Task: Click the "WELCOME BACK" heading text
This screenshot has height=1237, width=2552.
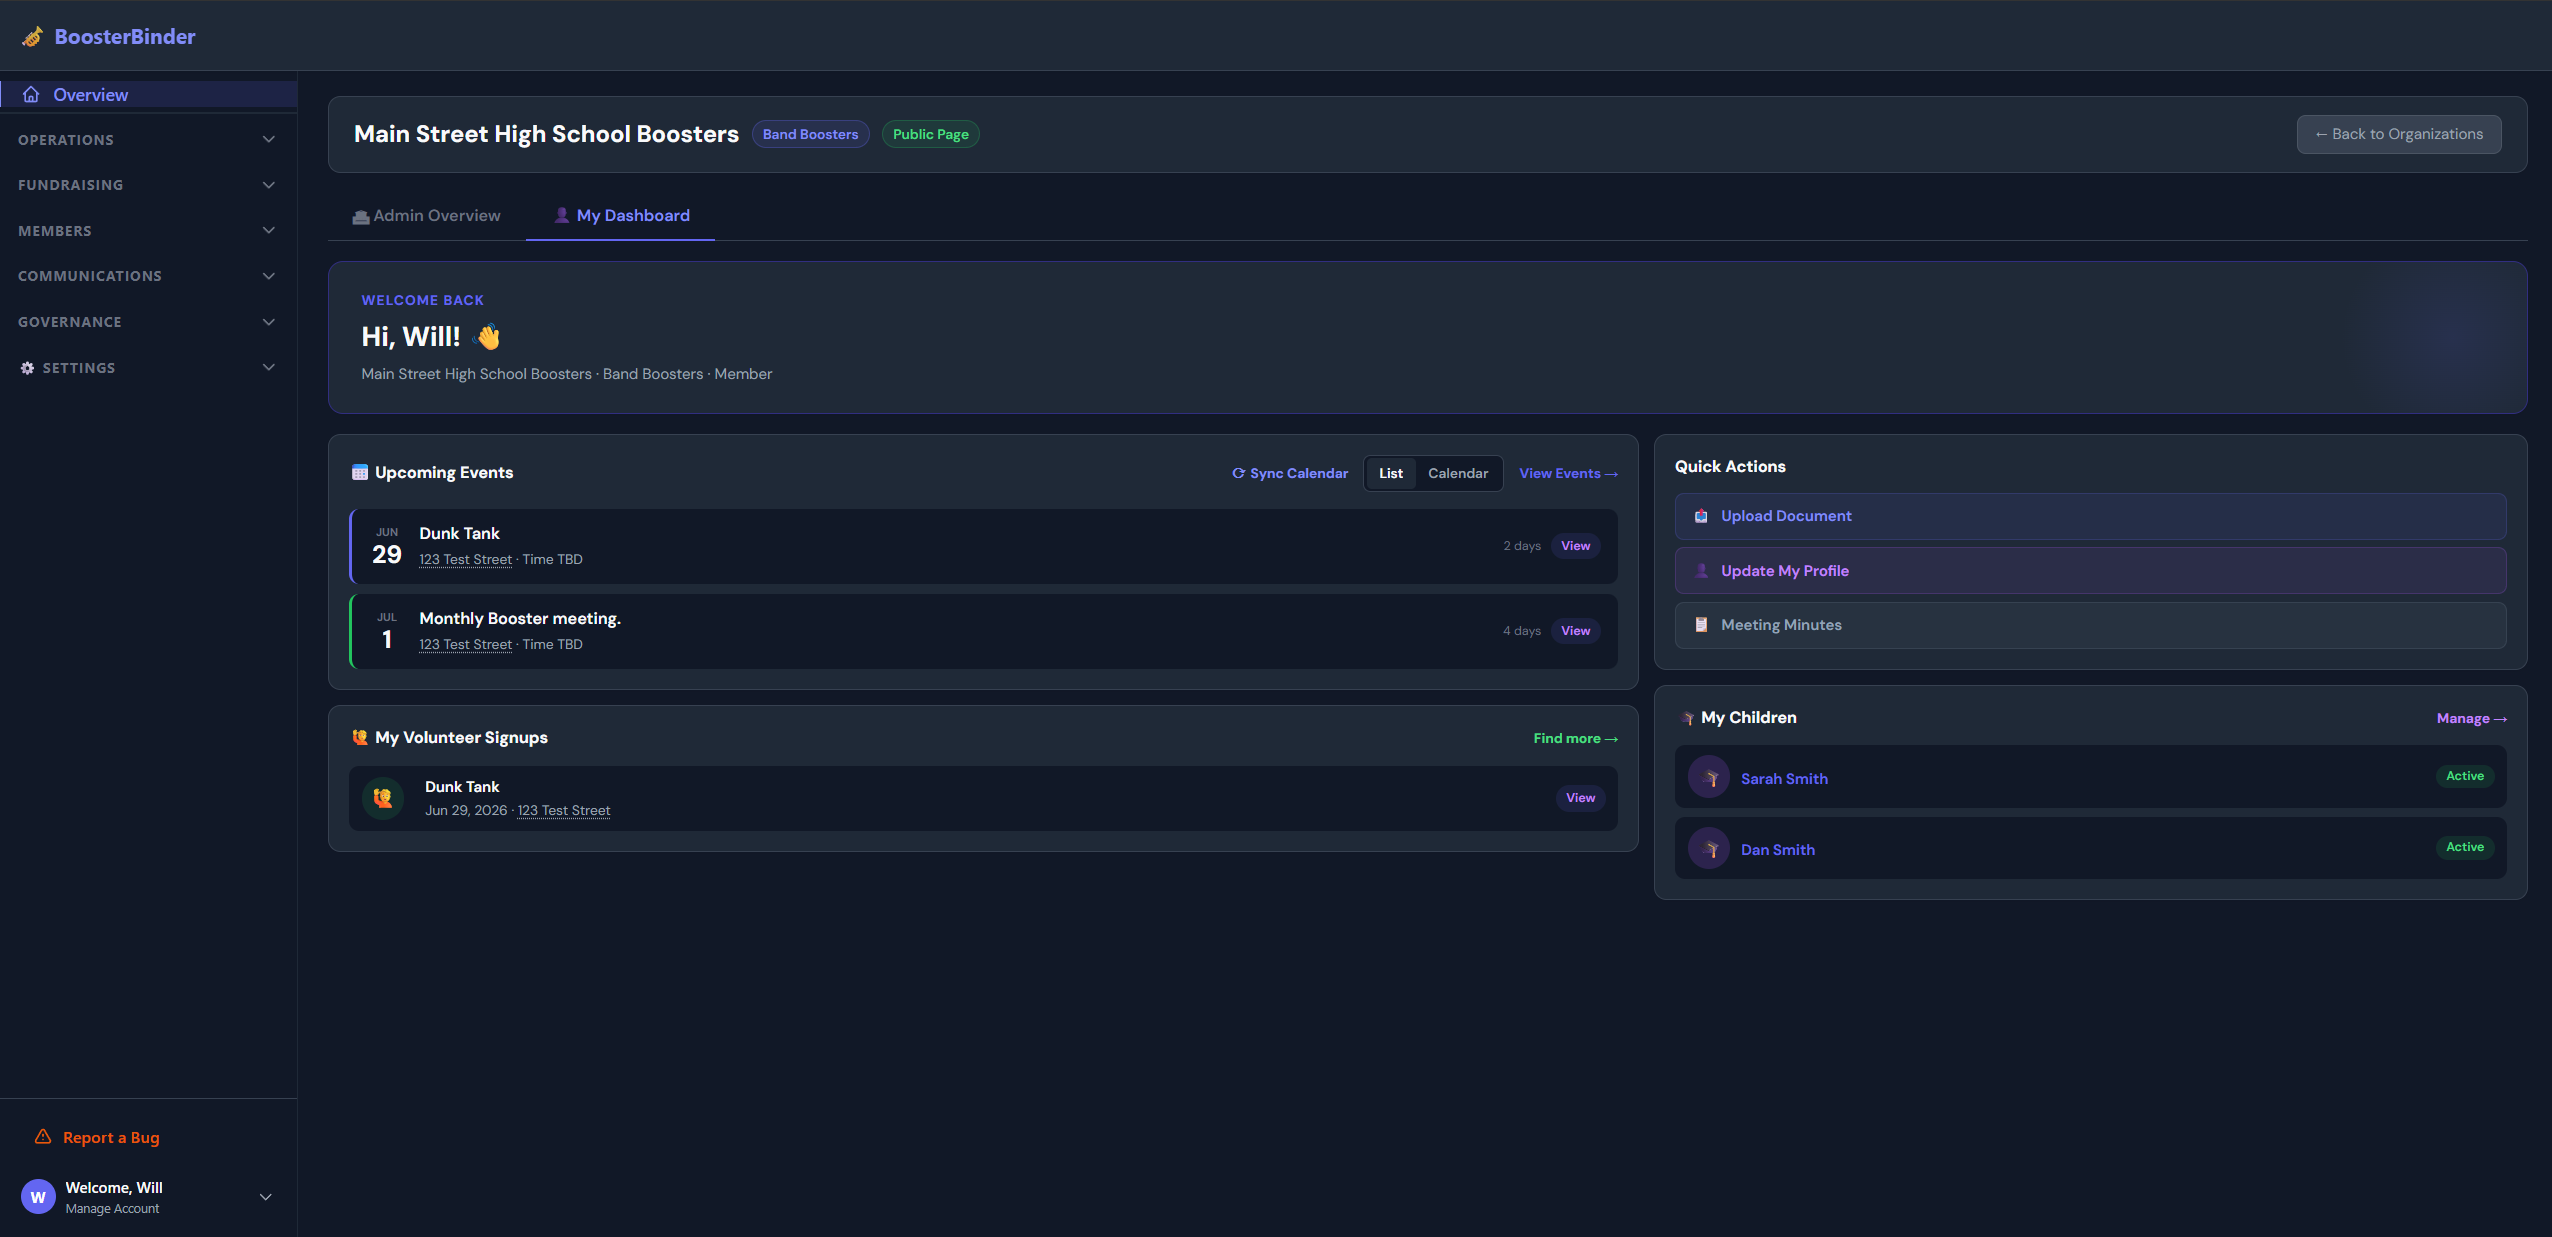Action: [x=422, y=300]
